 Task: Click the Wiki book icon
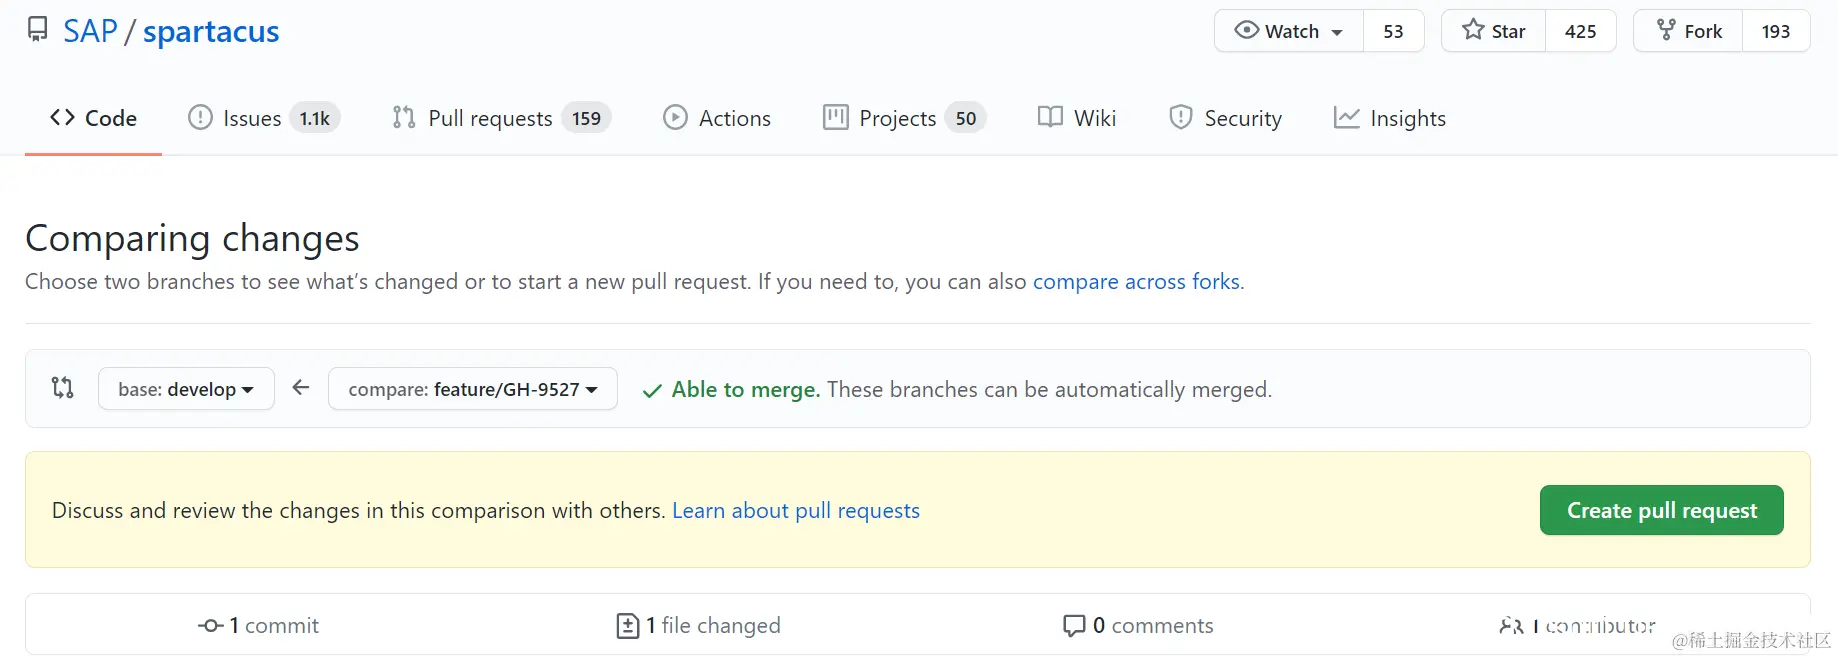[x=1050, y=117]
